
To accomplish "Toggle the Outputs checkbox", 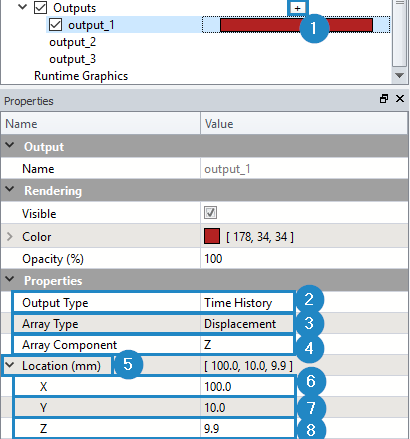I will point(40,8).
